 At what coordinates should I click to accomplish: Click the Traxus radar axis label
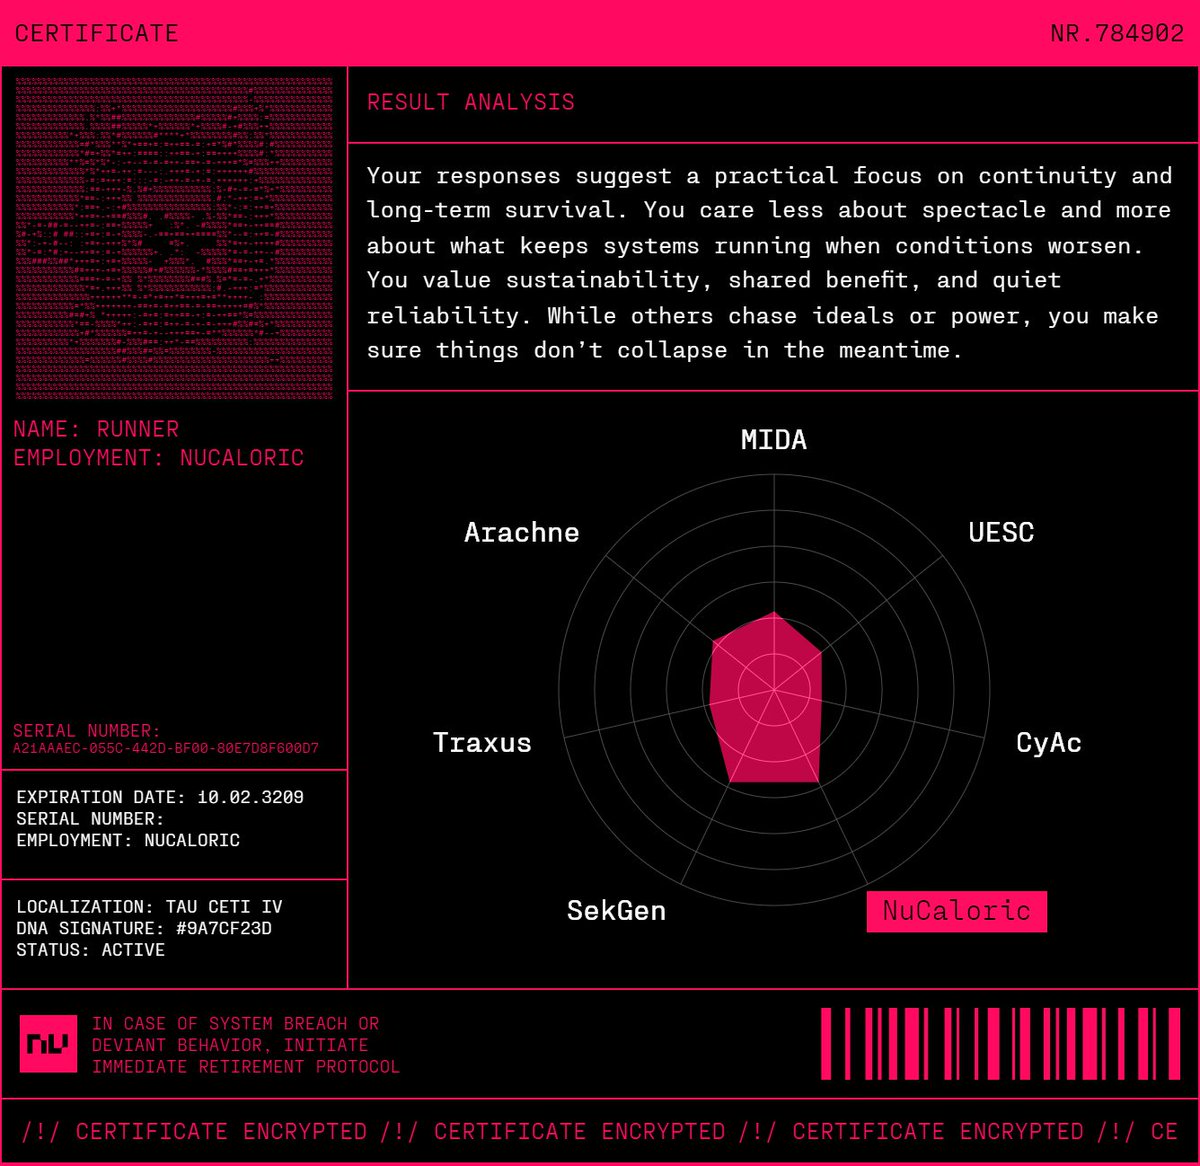point(482,743)
